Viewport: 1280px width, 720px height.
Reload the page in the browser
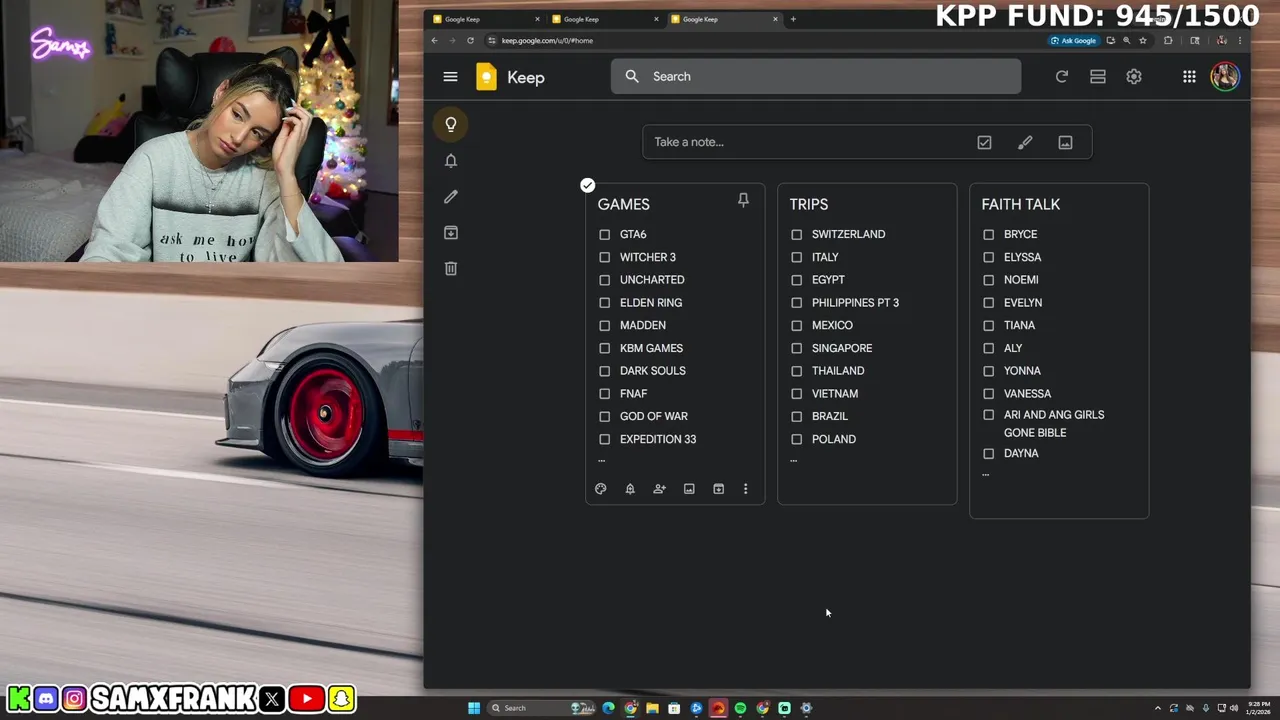[x=470, y=41]
